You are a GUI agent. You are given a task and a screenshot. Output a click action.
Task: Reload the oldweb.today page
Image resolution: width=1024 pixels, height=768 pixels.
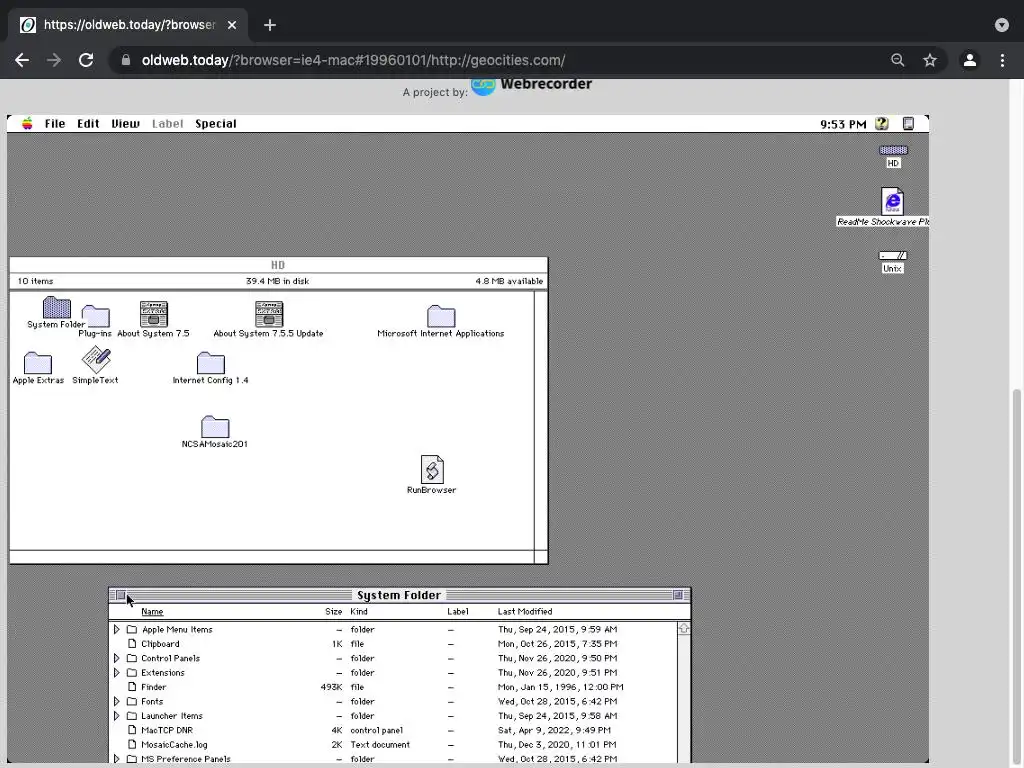click(x=86, y=60)
